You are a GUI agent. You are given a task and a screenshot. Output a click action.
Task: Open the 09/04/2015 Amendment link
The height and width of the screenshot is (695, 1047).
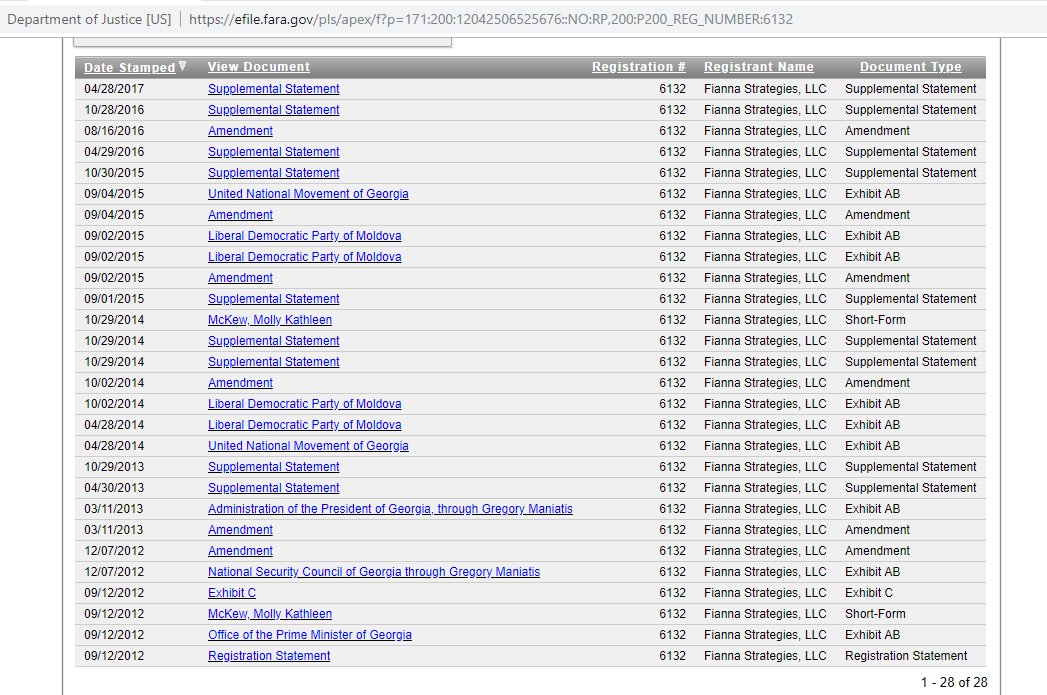[240, 215]
